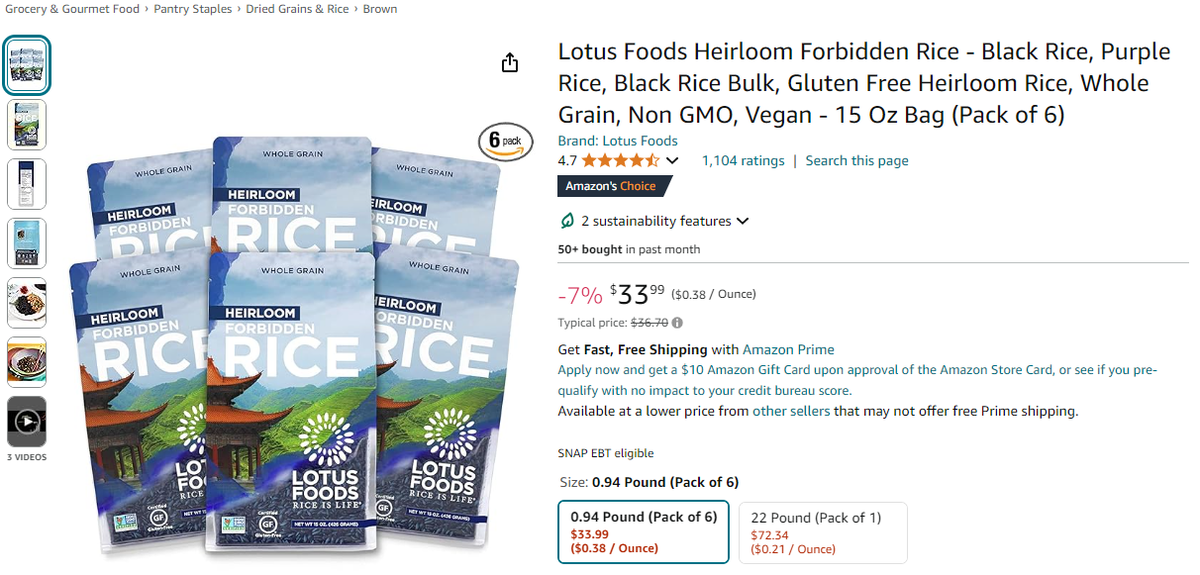Image resolution: width=1200 pixels, height=575 pixels.
Task: Click the 6 pack badge icon
Action: click(x=505, y=141)
